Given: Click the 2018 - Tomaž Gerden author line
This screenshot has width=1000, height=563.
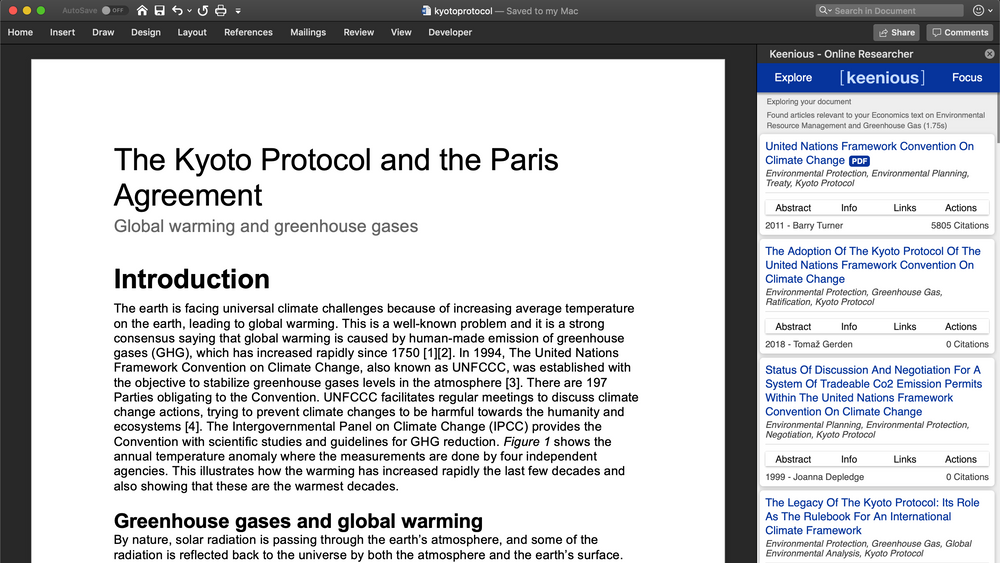Looking at the screenshot, I should click(809, 344).
